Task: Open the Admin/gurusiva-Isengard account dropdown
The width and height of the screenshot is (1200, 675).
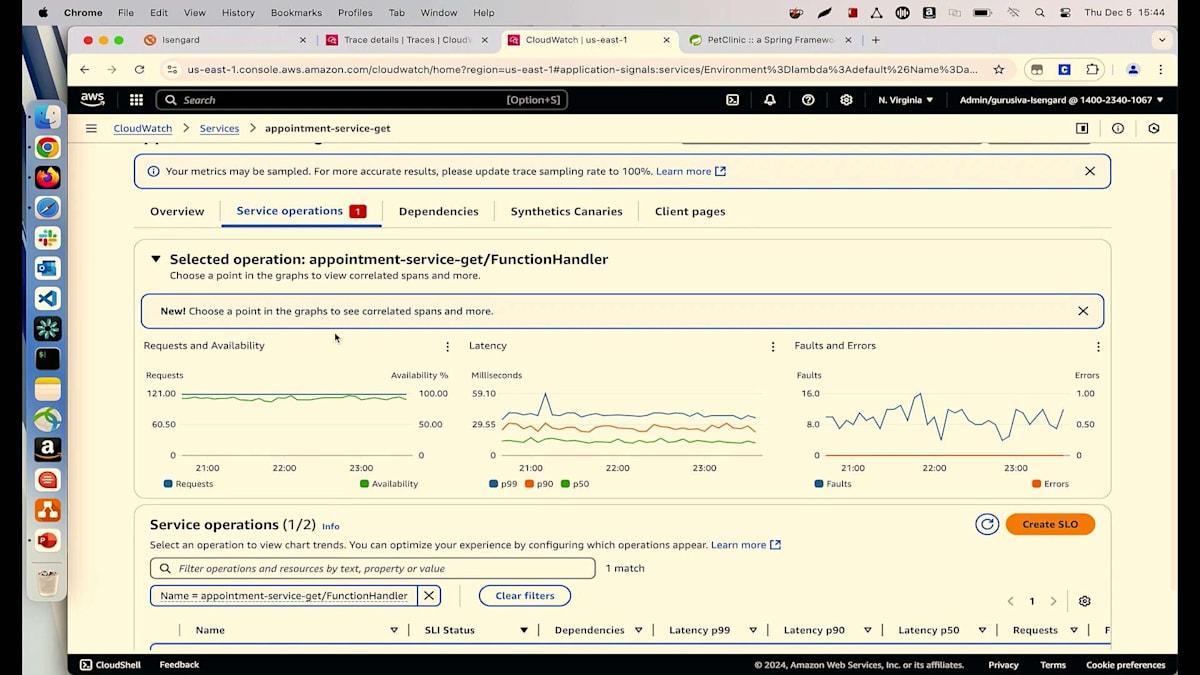Action: pyautogui.click(x=1061, y=100)
